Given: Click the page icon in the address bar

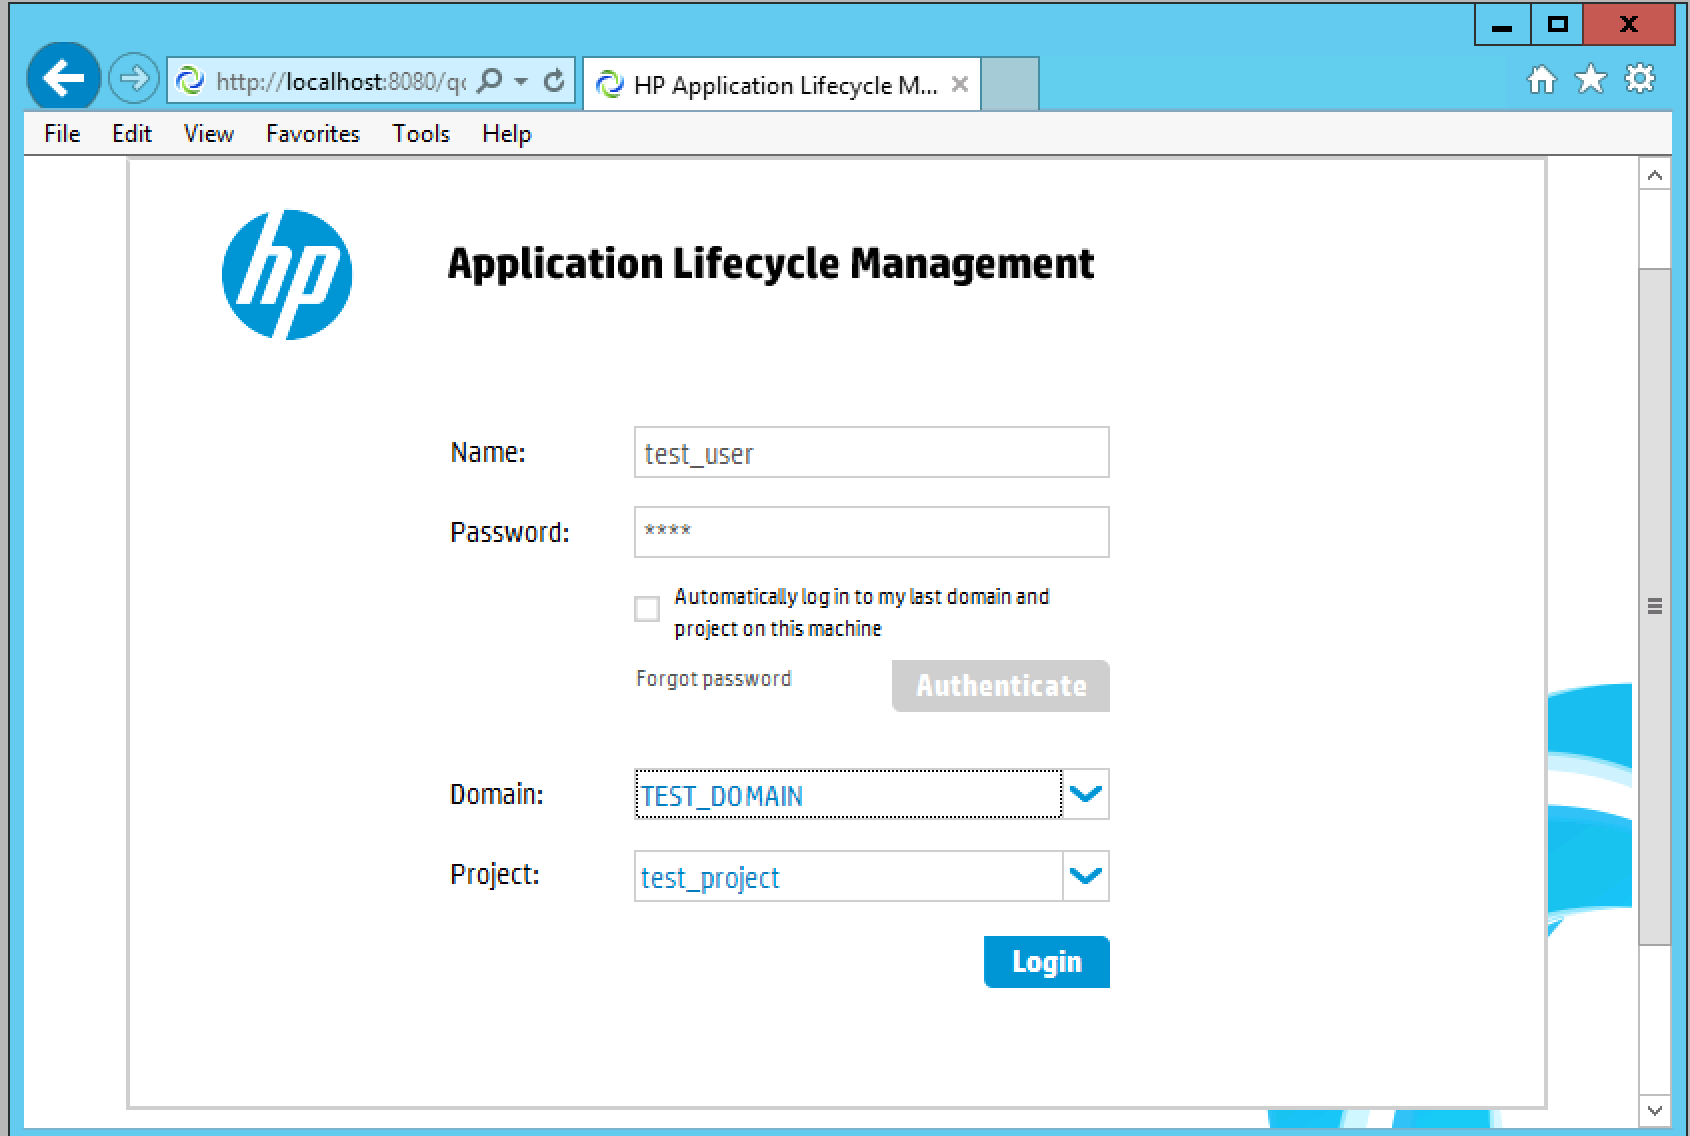Looking at the screenshot, I should click(190, 81).
